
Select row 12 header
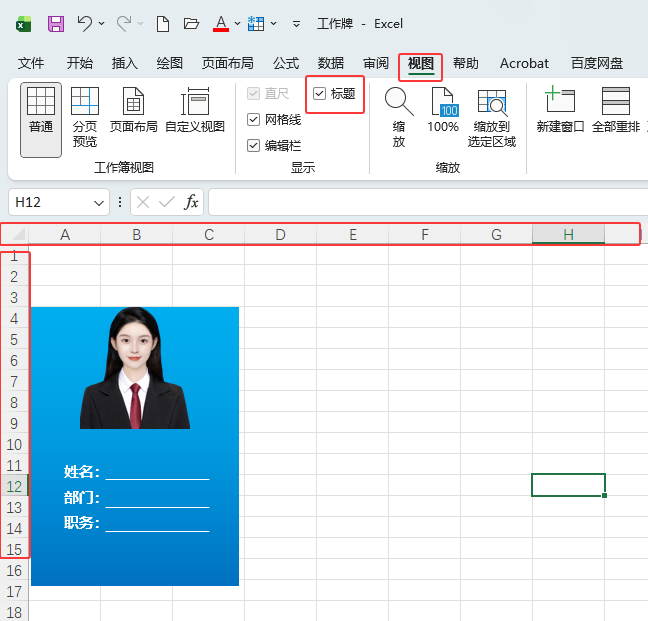point(14,486)
